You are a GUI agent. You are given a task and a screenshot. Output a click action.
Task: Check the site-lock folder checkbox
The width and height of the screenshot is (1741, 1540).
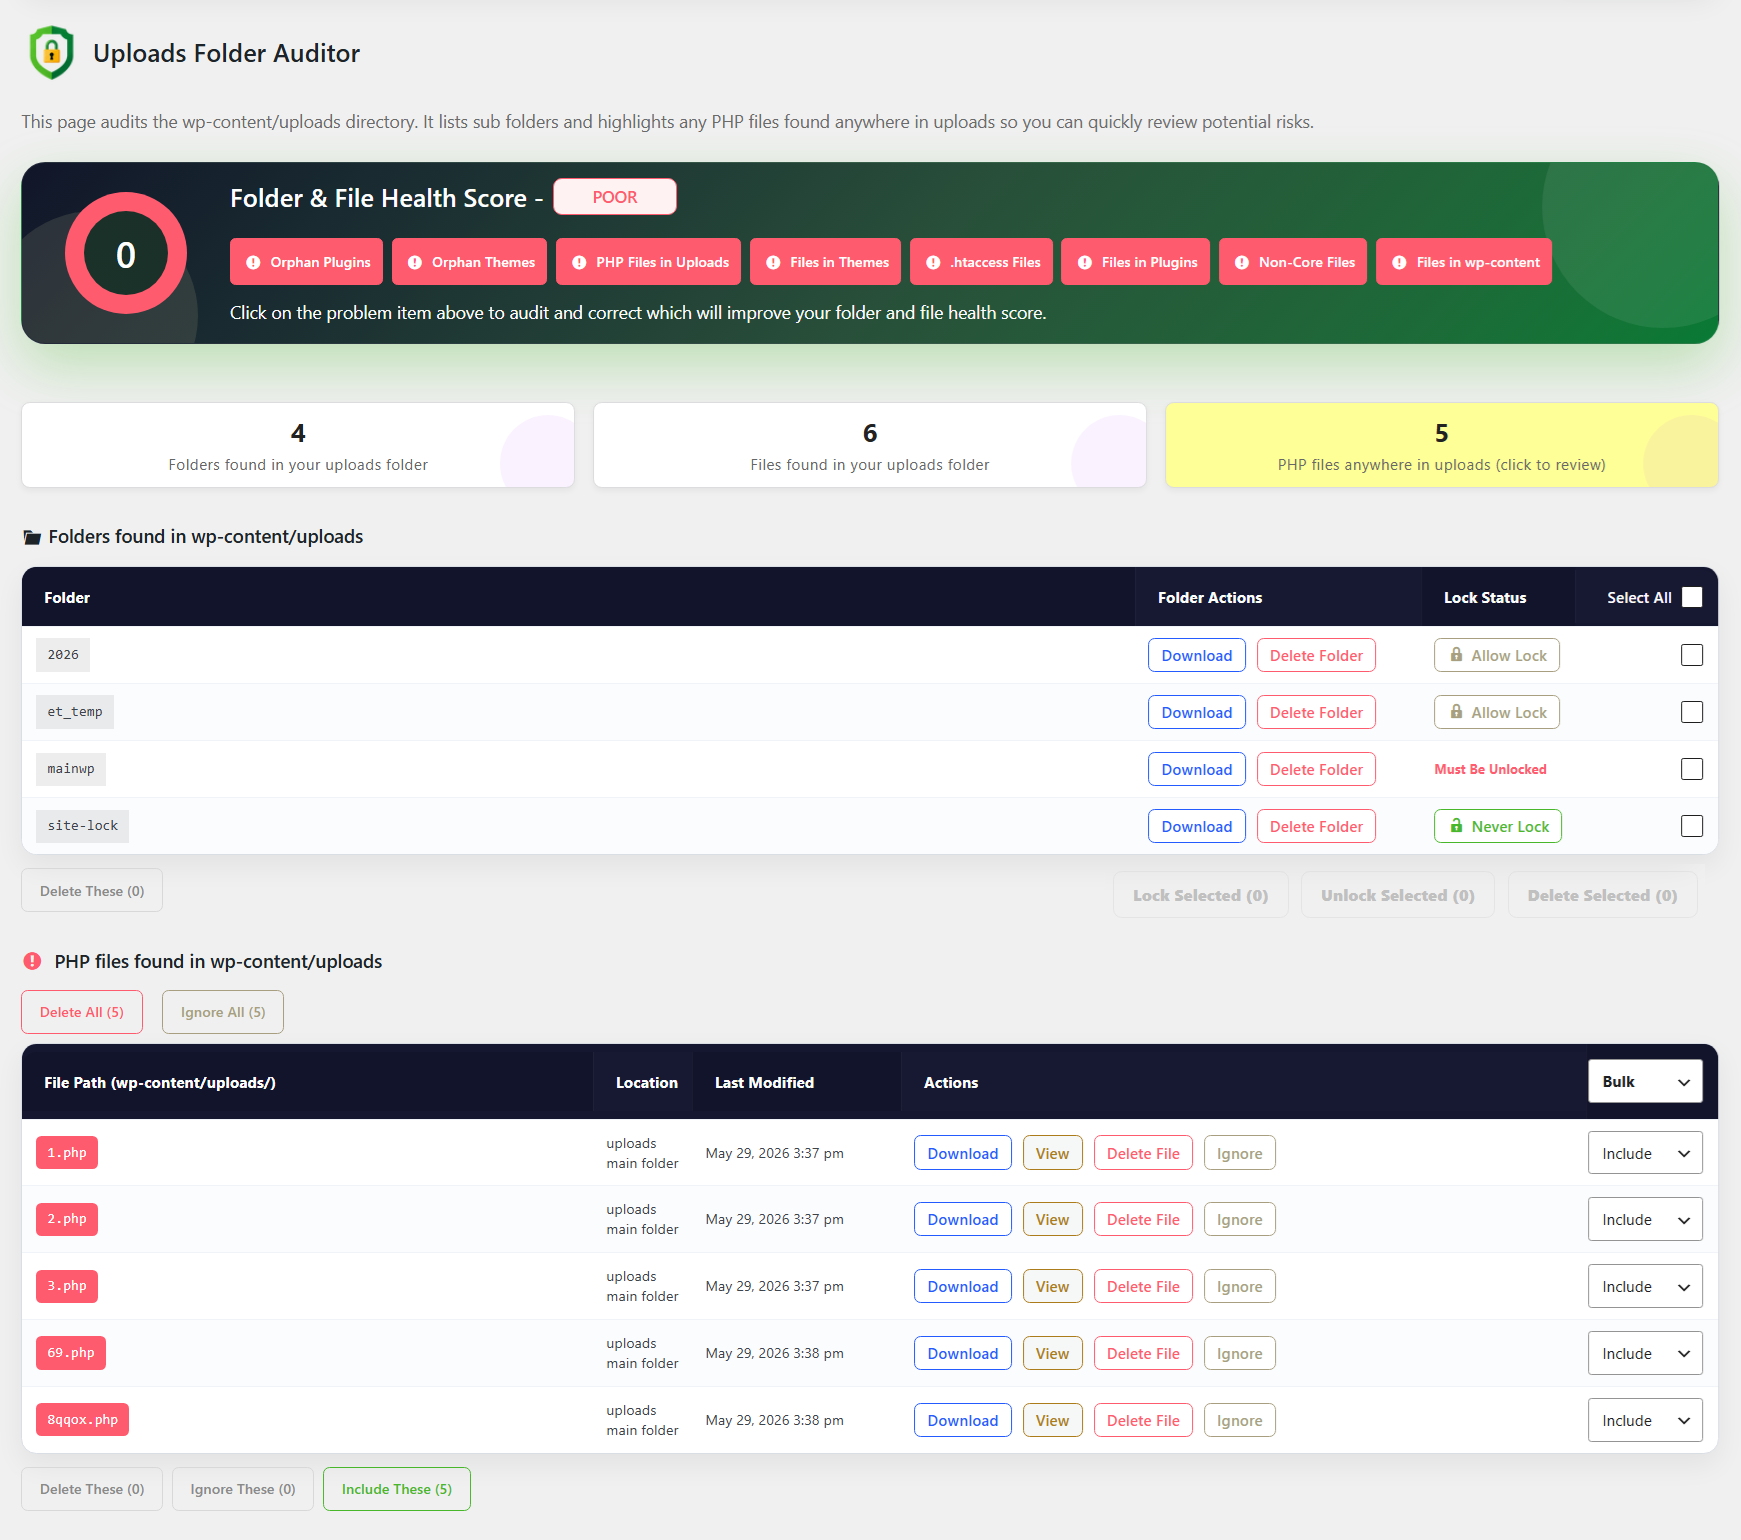point(1692,826)
